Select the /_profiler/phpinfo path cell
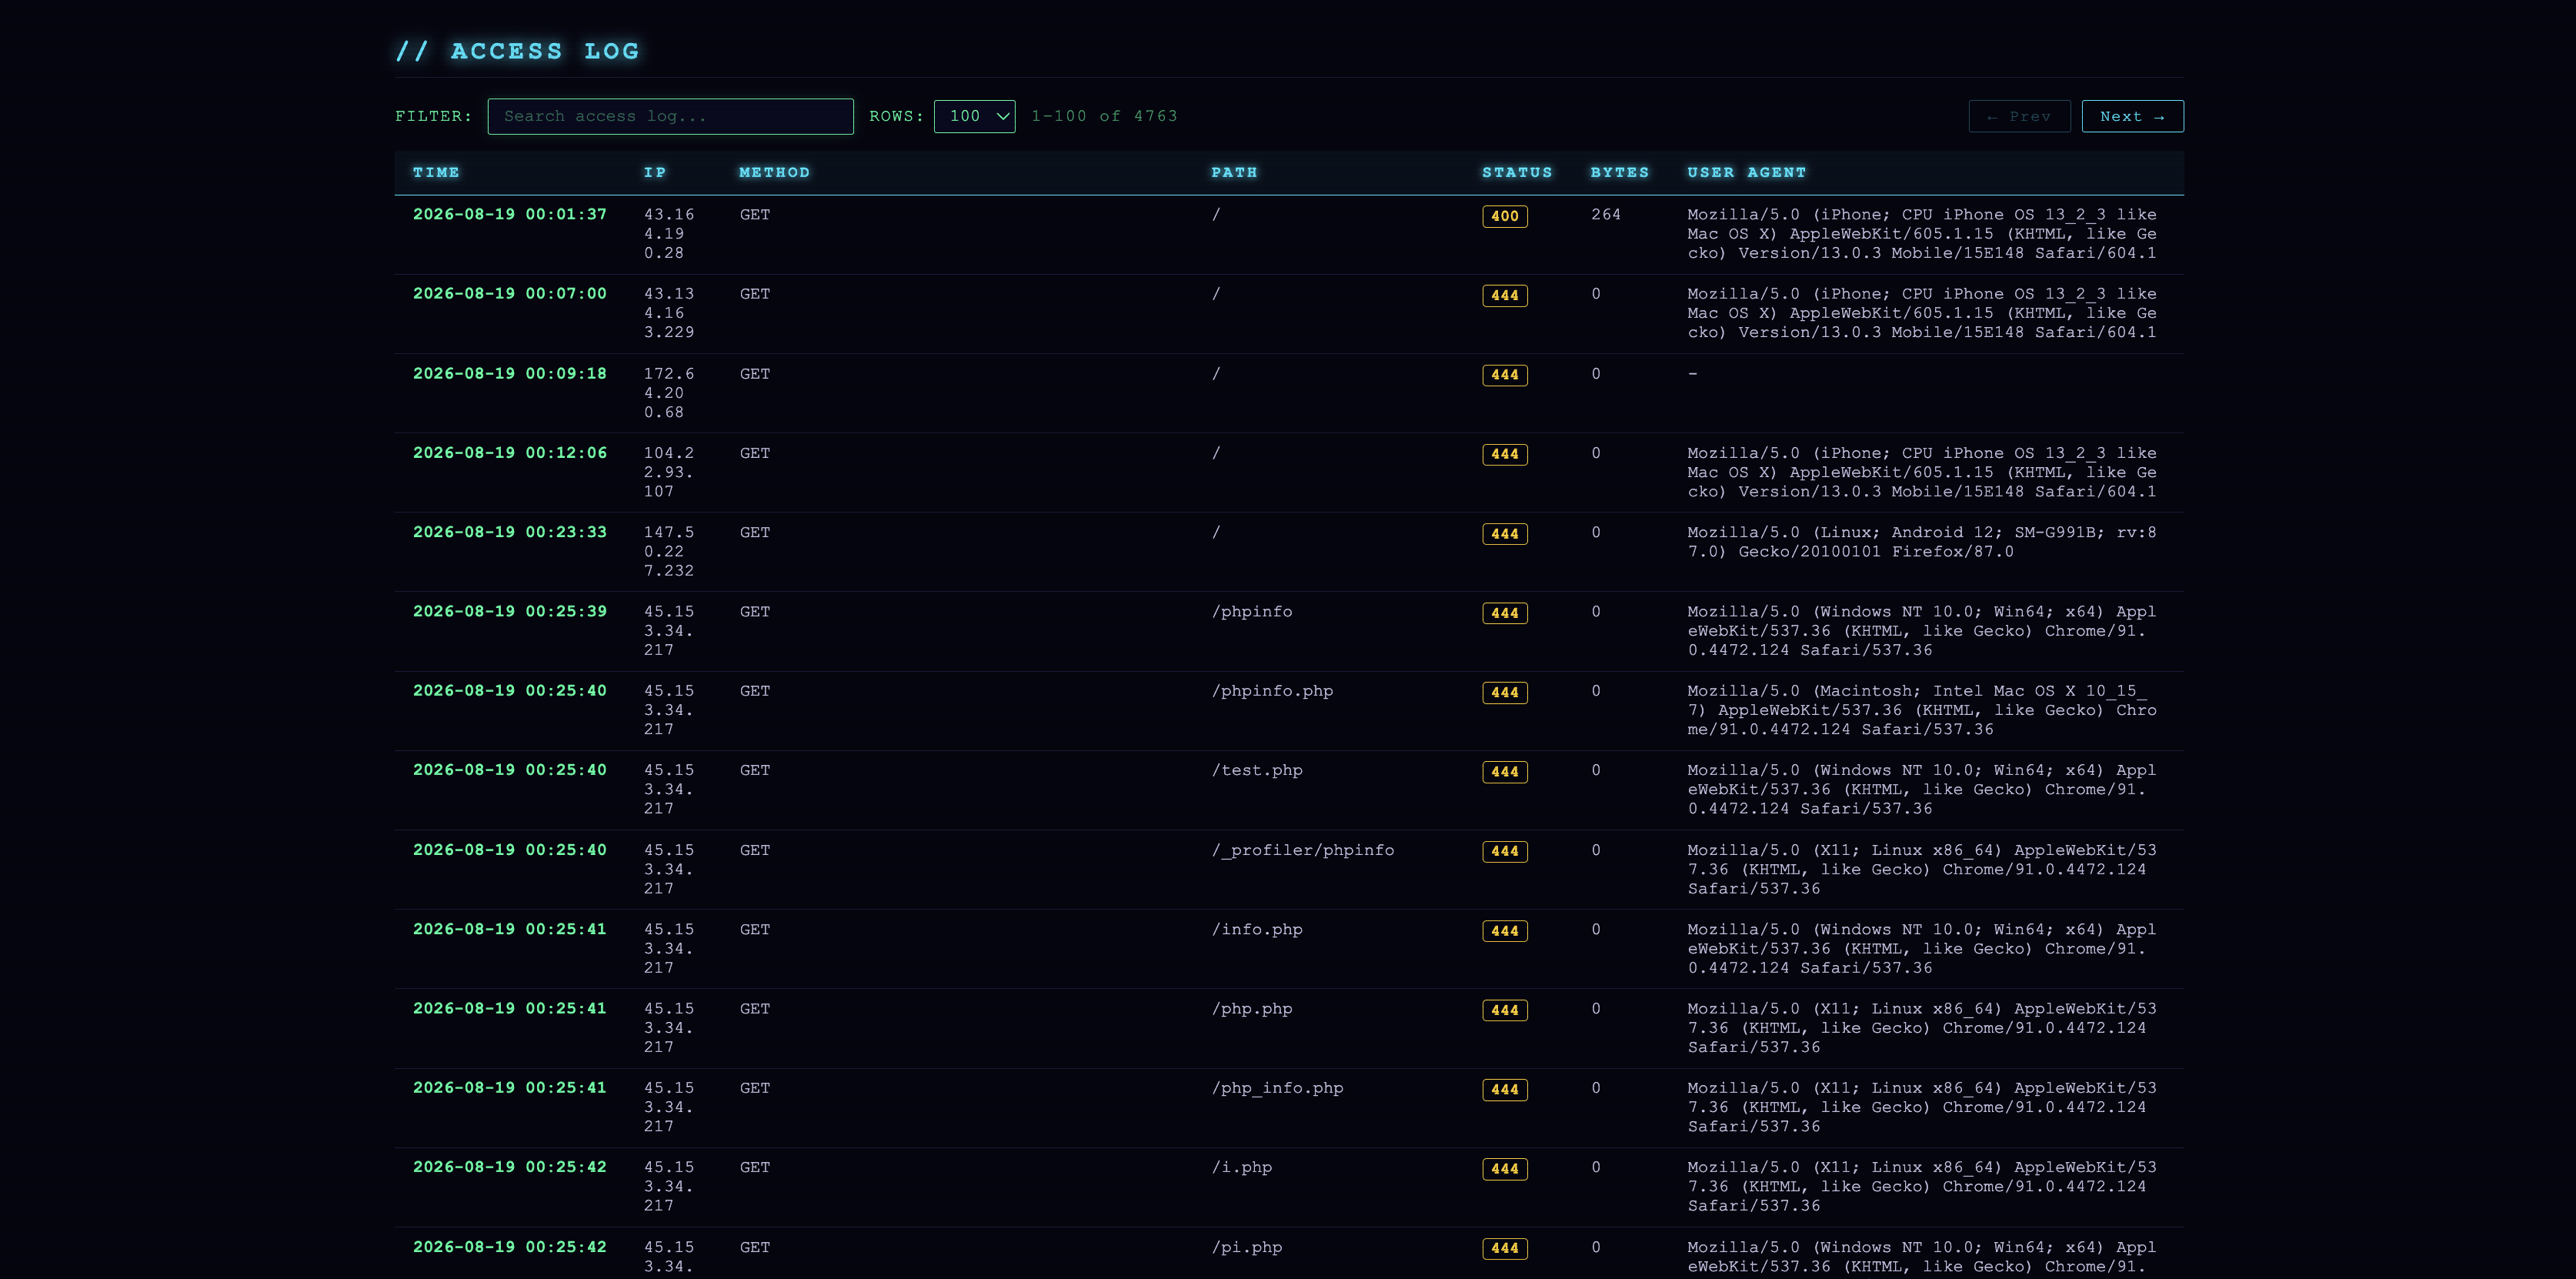 click(x=1303, y=850)
